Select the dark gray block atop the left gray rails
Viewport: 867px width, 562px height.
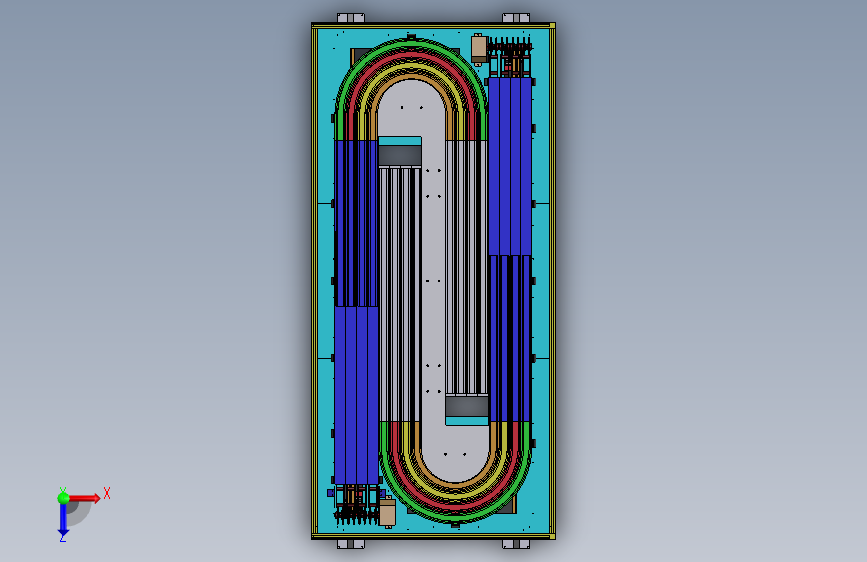[400, 155]
